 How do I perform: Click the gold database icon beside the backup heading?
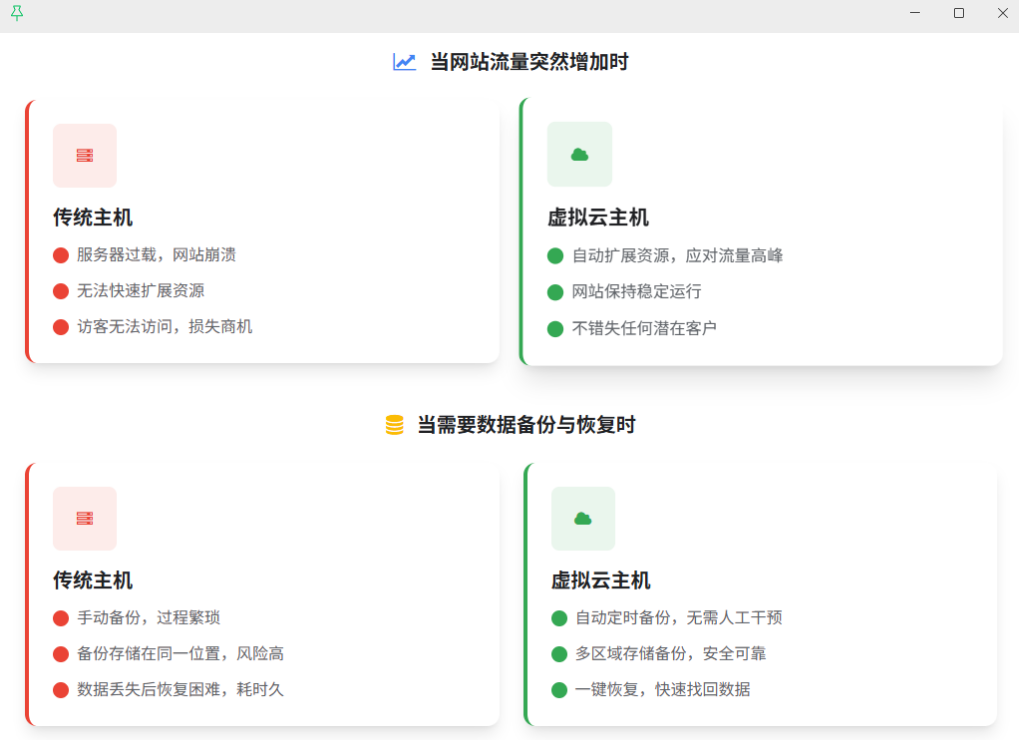click(x=395, y=425)
